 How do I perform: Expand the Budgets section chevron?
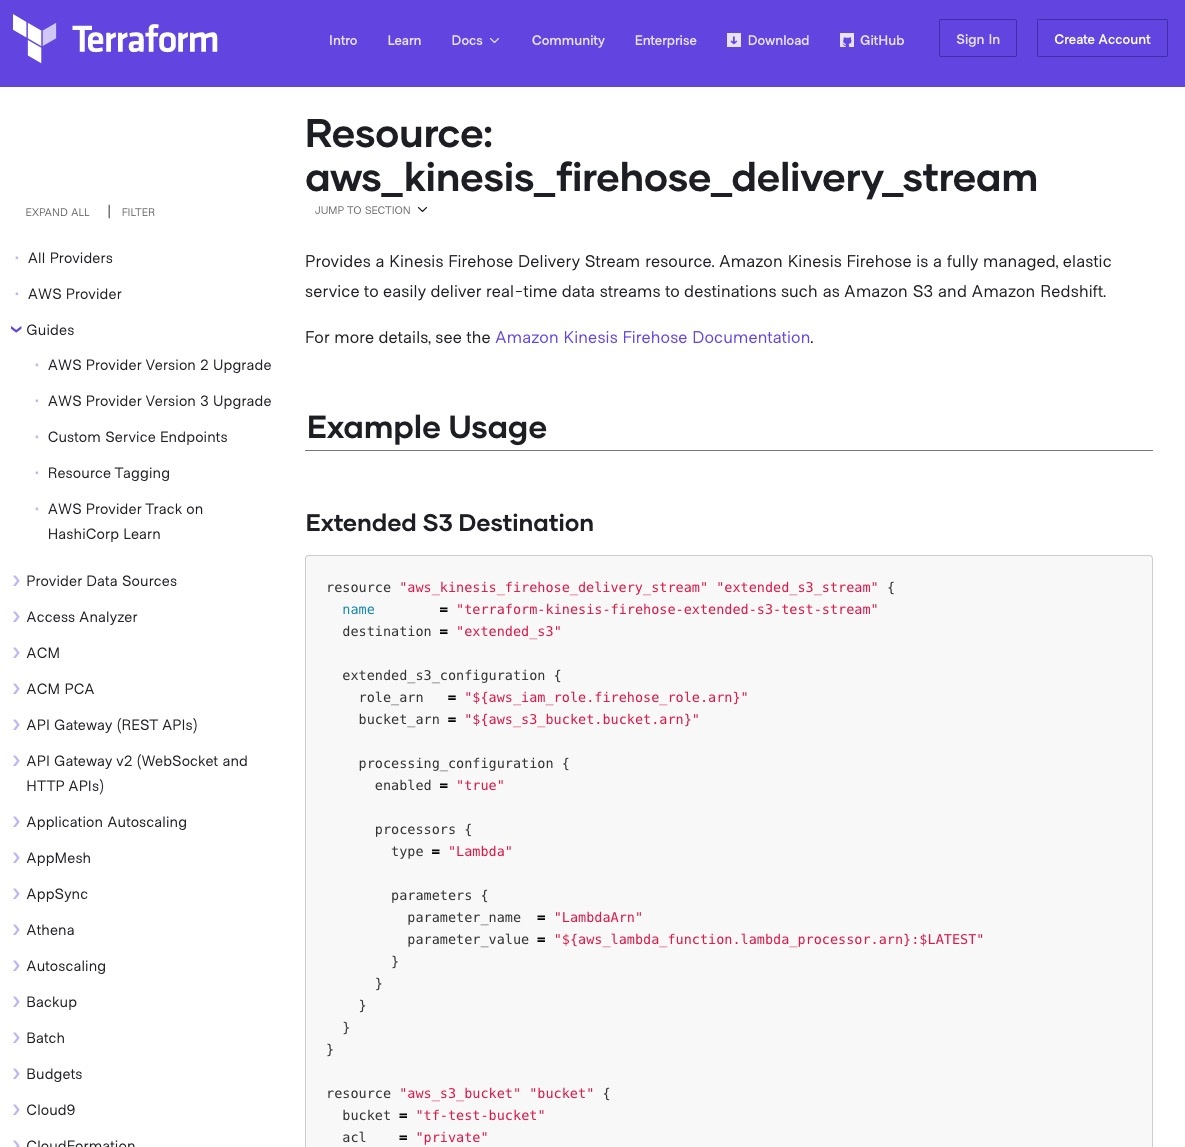(x=16, y=1074)
